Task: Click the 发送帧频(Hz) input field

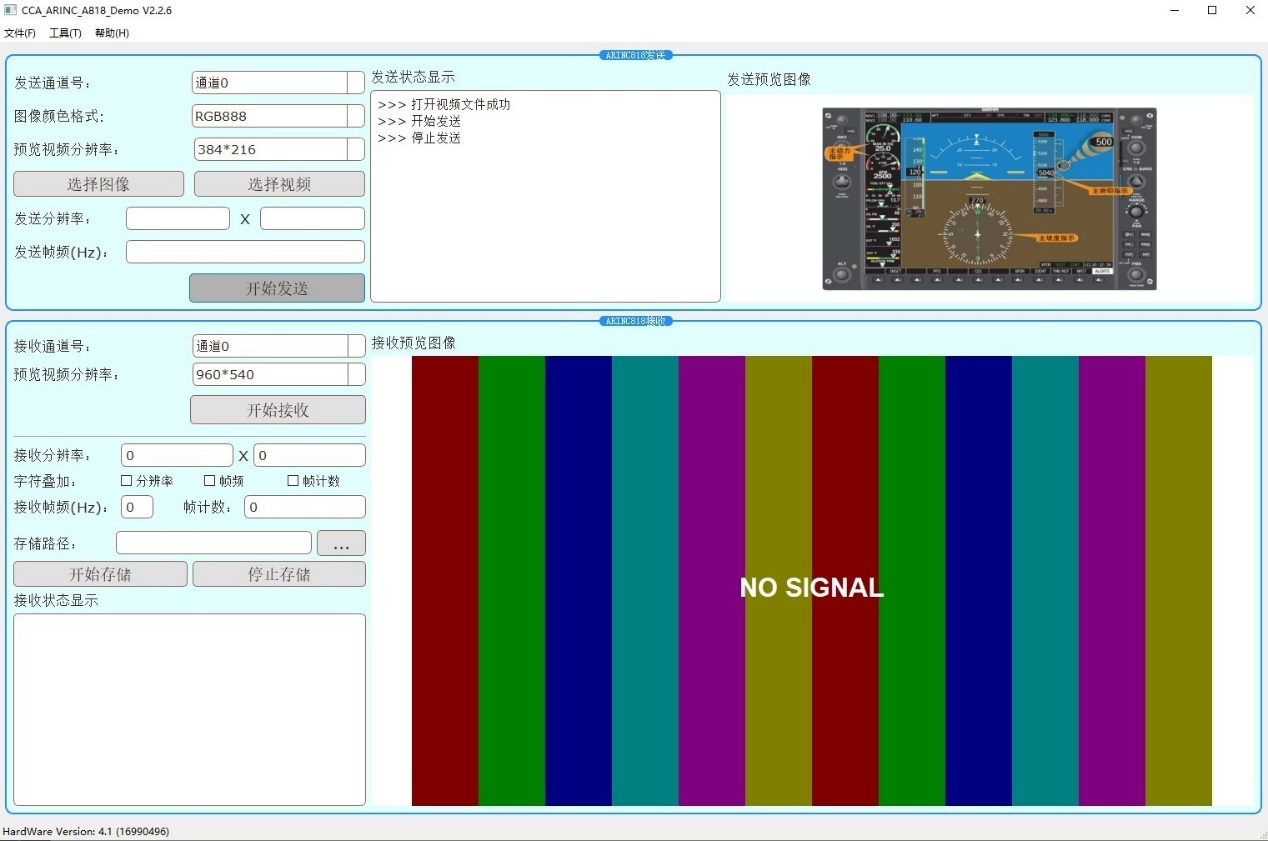Action: [x=245, y=252]
